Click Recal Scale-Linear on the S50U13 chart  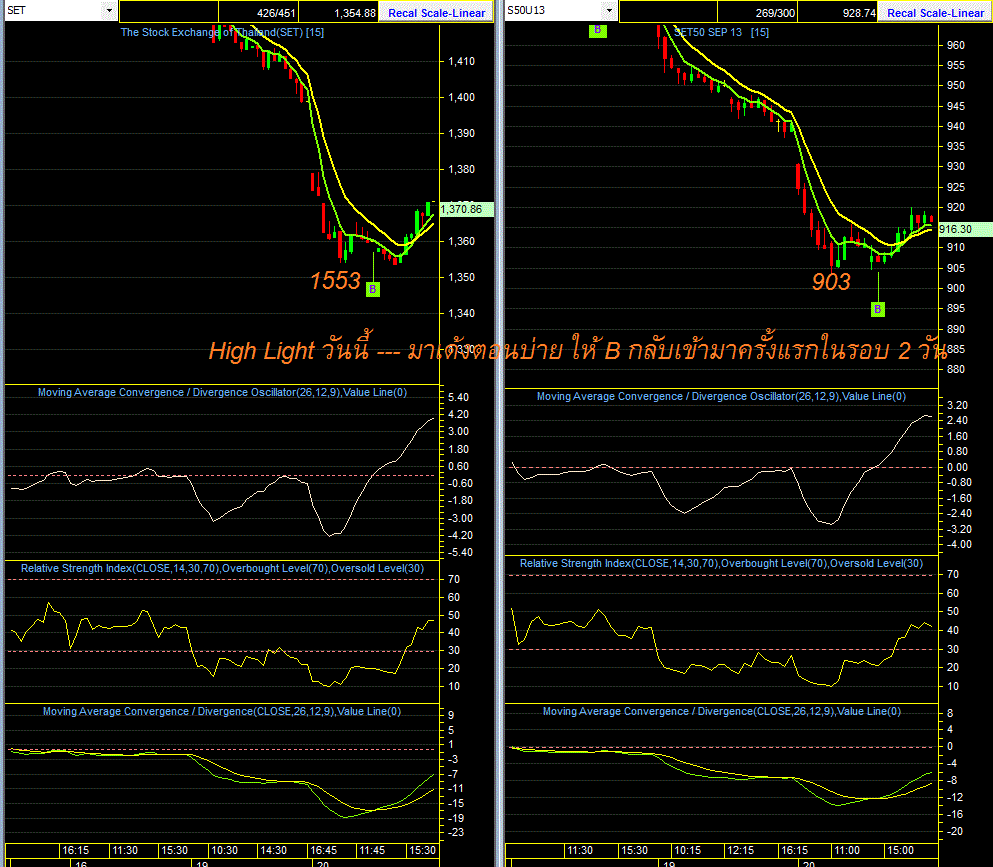pyautogui.click(x=935, y=13)
